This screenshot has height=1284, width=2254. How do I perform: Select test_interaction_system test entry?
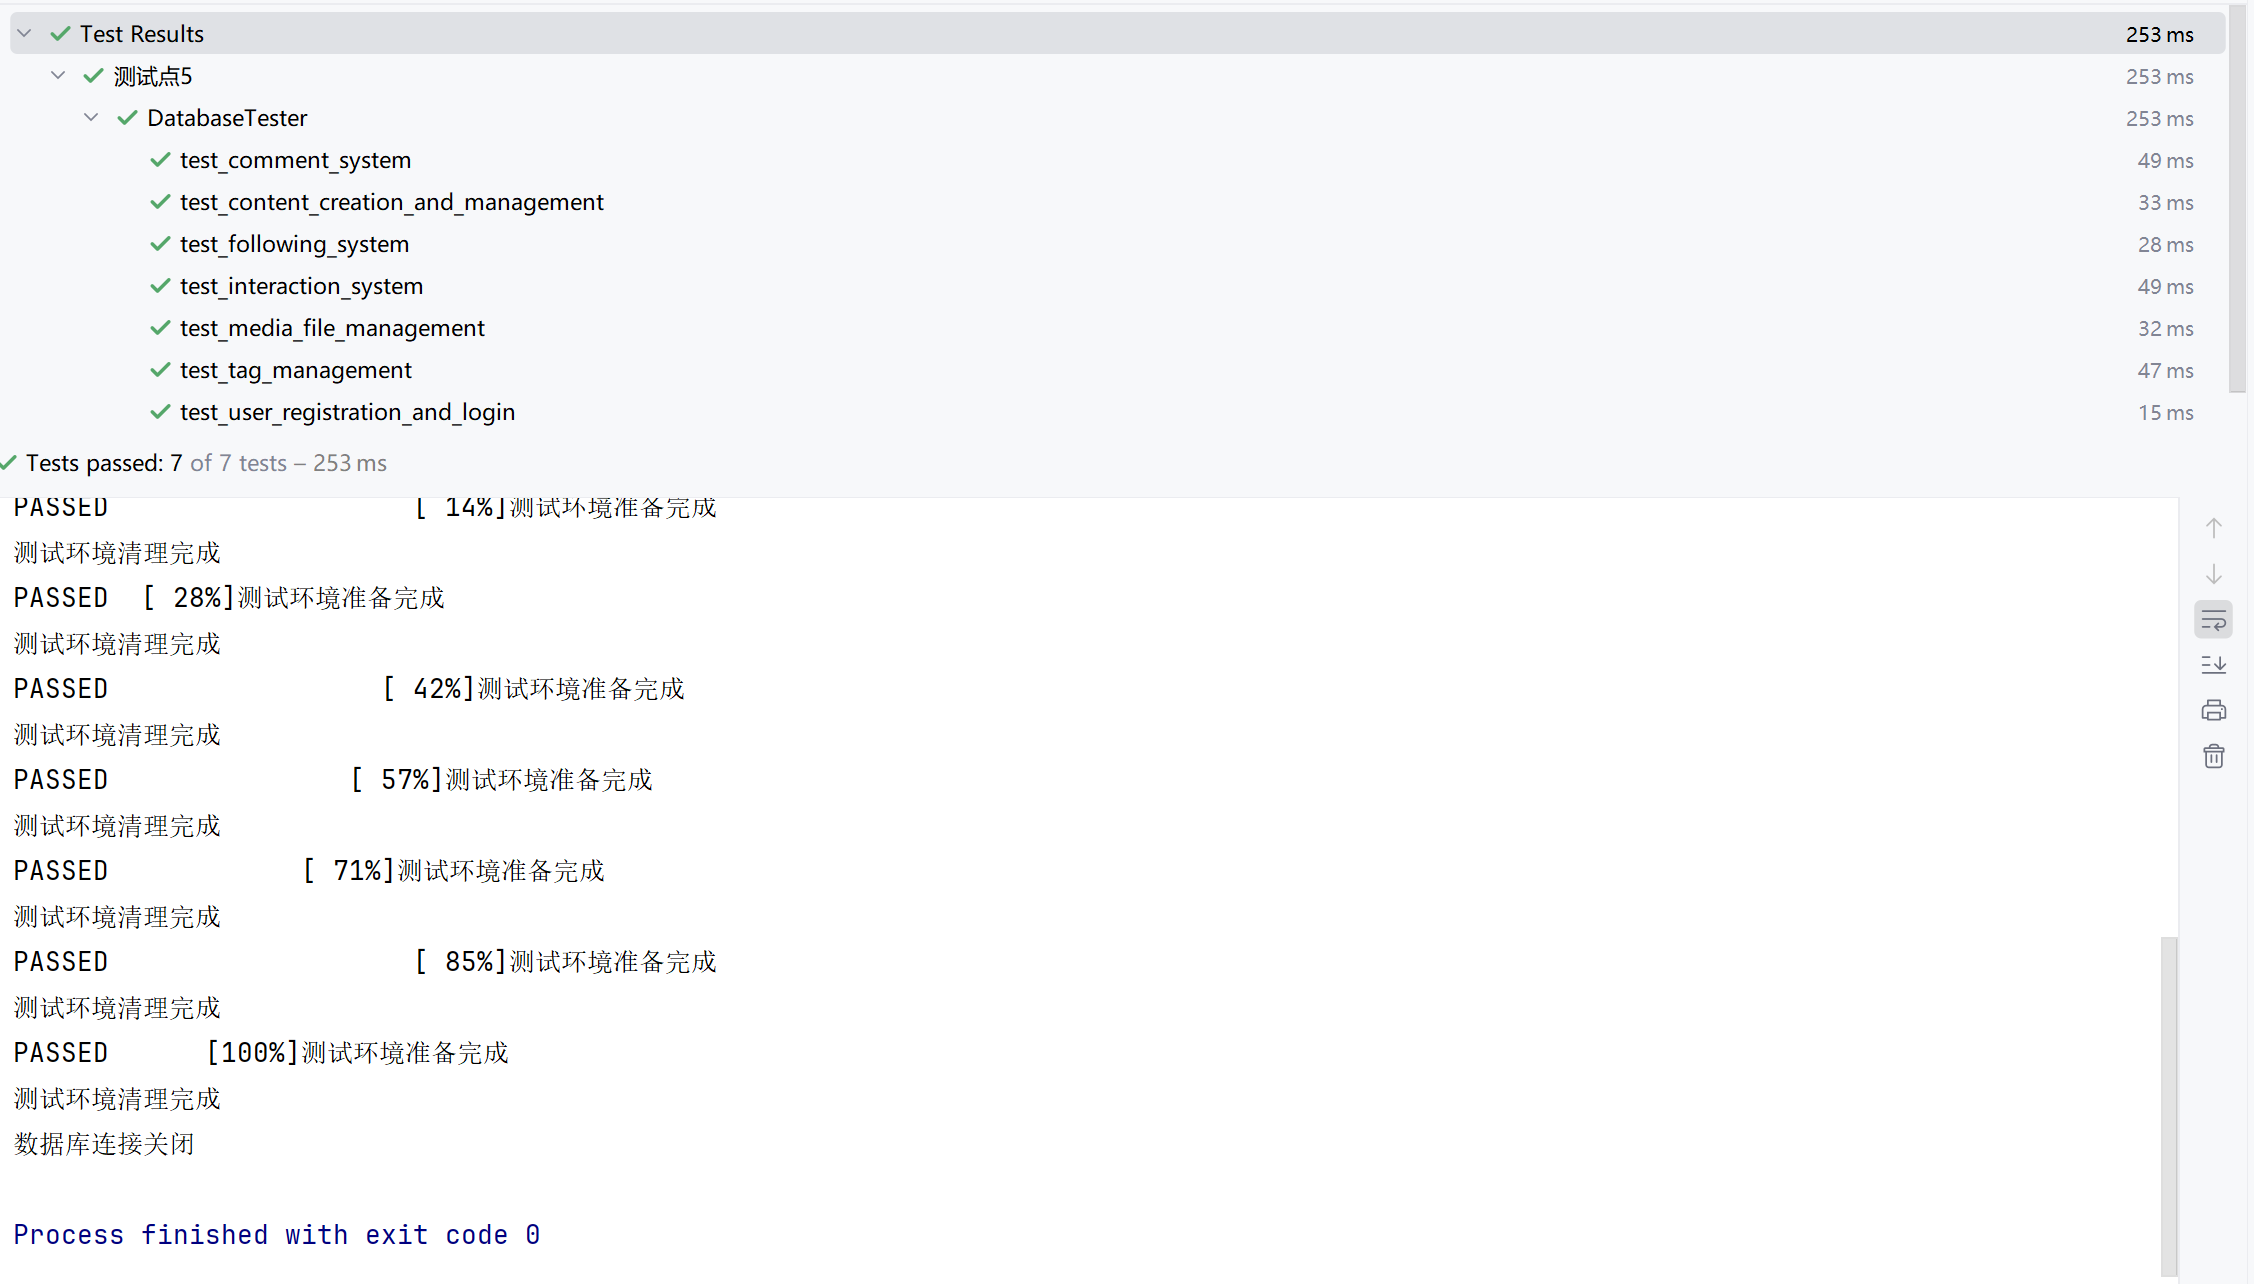coord(301,286)
